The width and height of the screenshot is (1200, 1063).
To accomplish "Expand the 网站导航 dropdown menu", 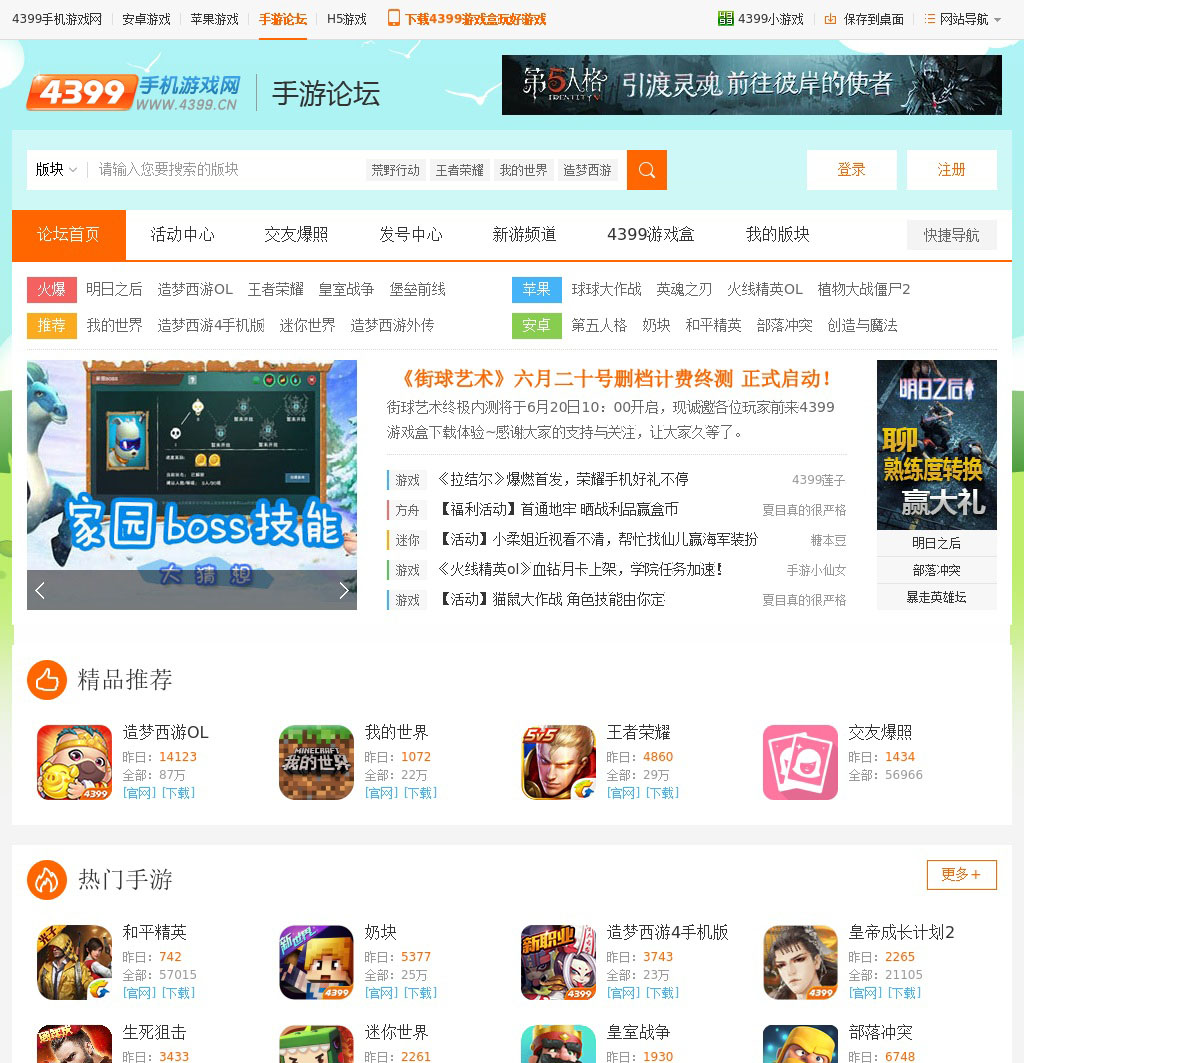I will pos(962,19).
